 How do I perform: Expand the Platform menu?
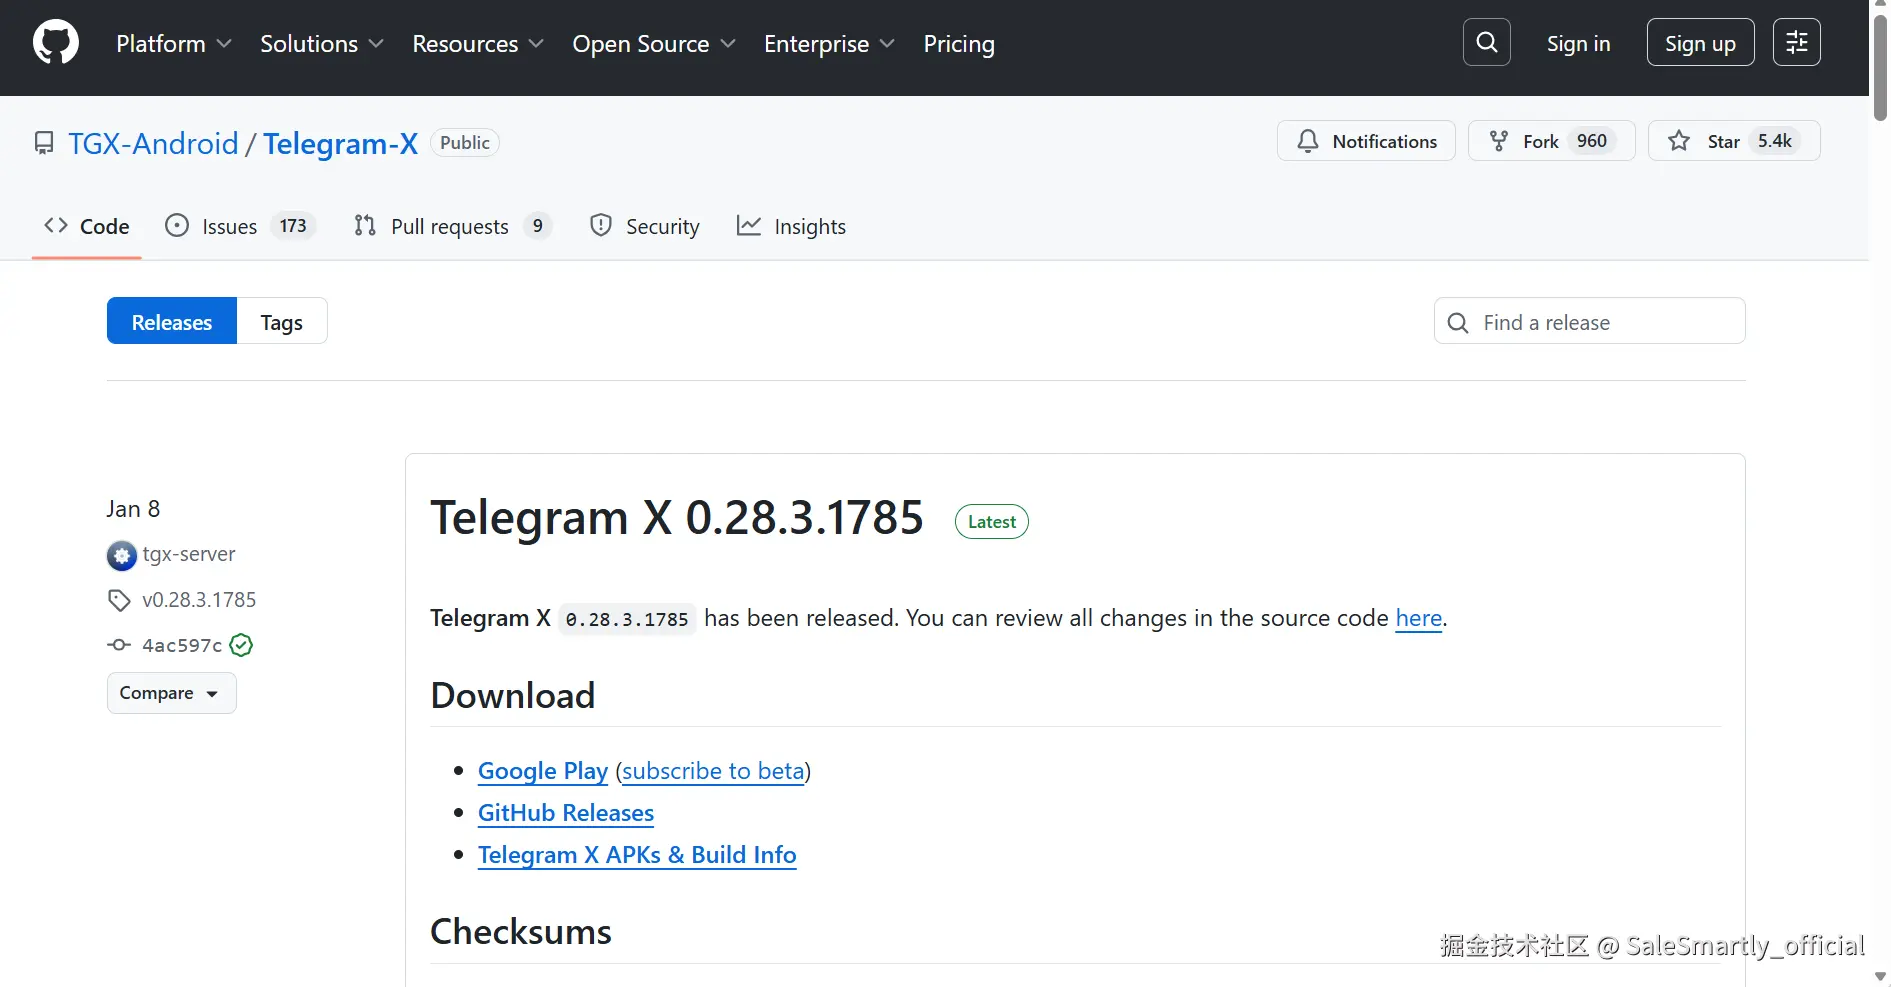(x=174, y=44)
